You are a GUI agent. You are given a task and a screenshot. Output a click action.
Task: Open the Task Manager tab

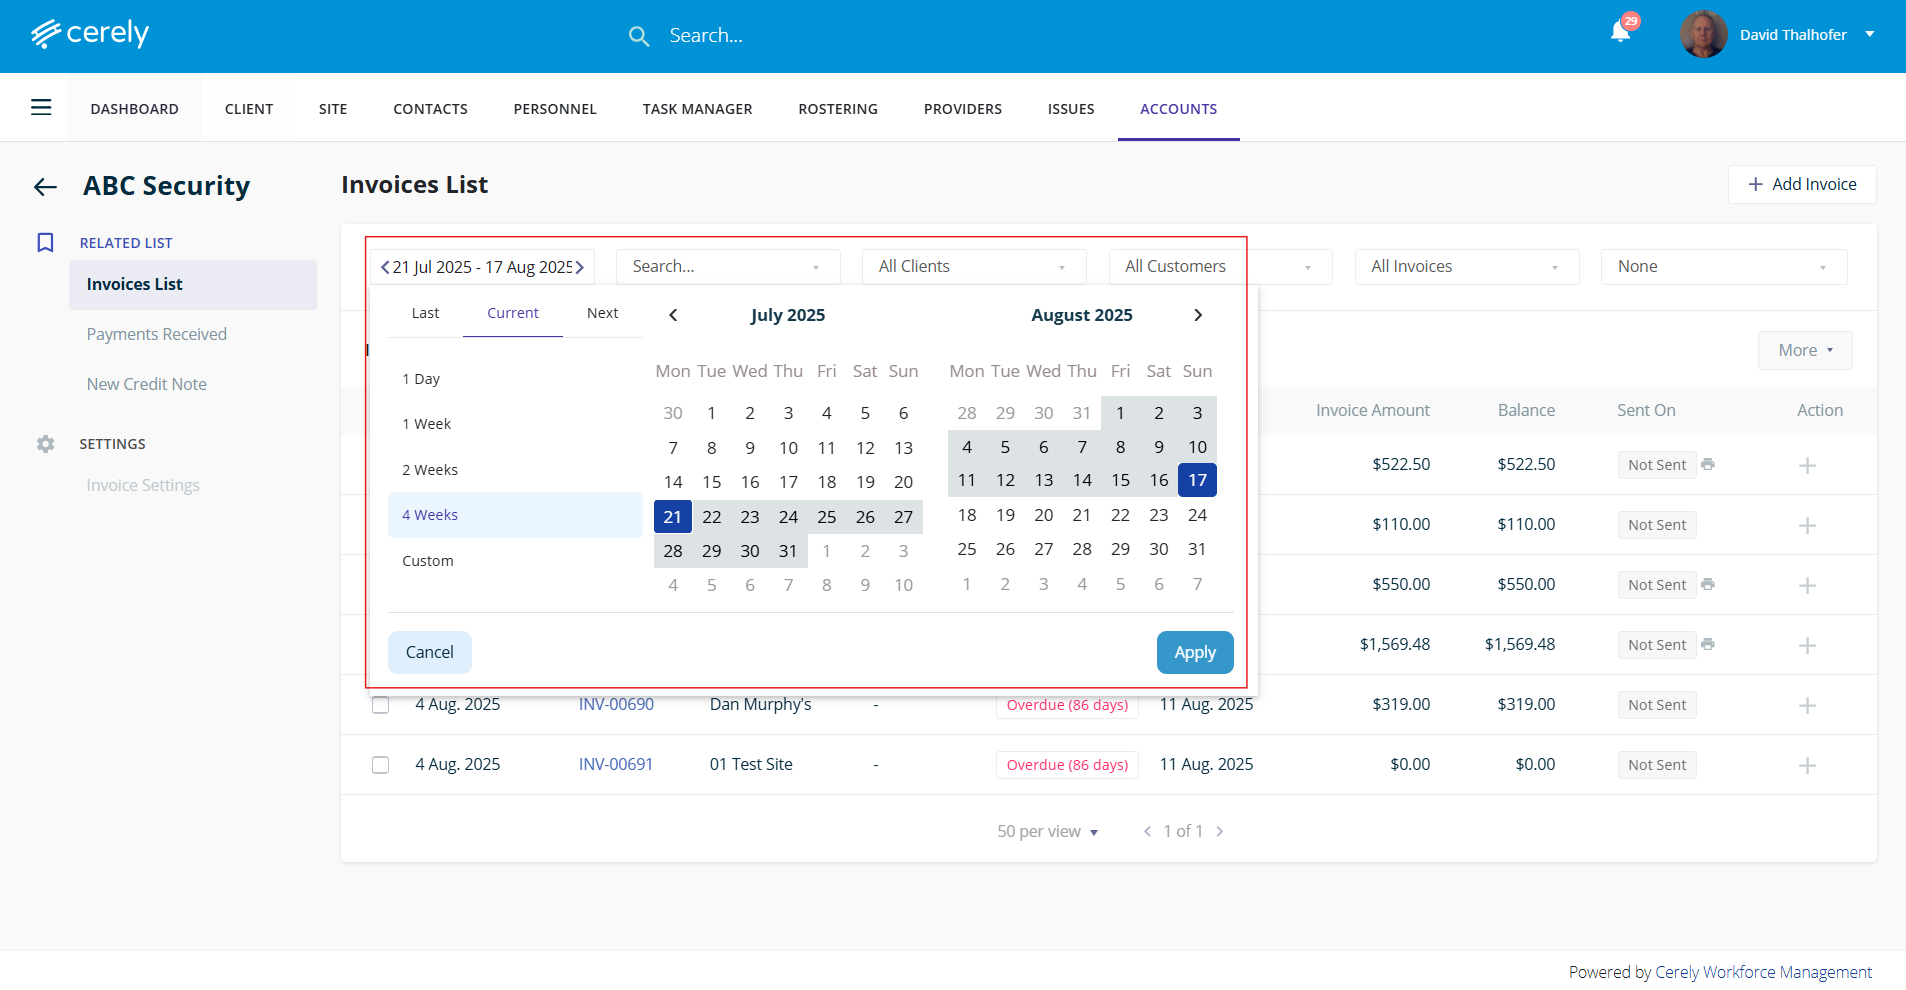click(x=697, y=109)
